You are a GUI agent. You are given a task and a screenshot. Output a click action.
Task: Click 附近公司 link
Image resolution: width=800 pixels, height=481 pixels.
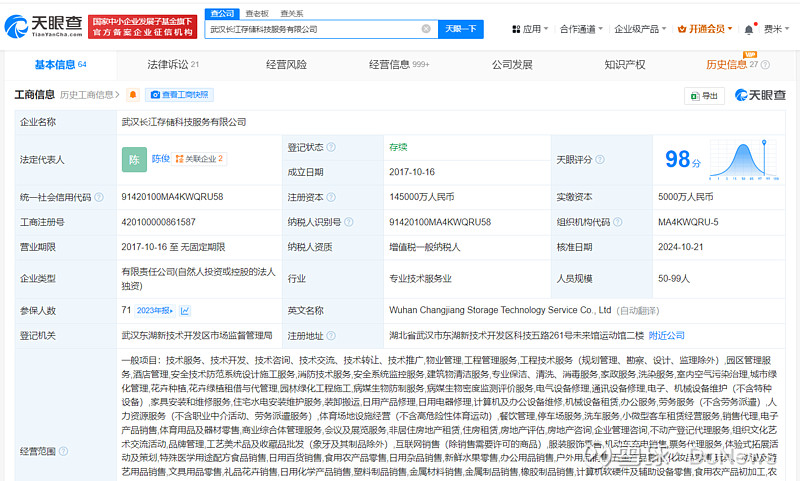pyautogui.click(x=666, y=336)
